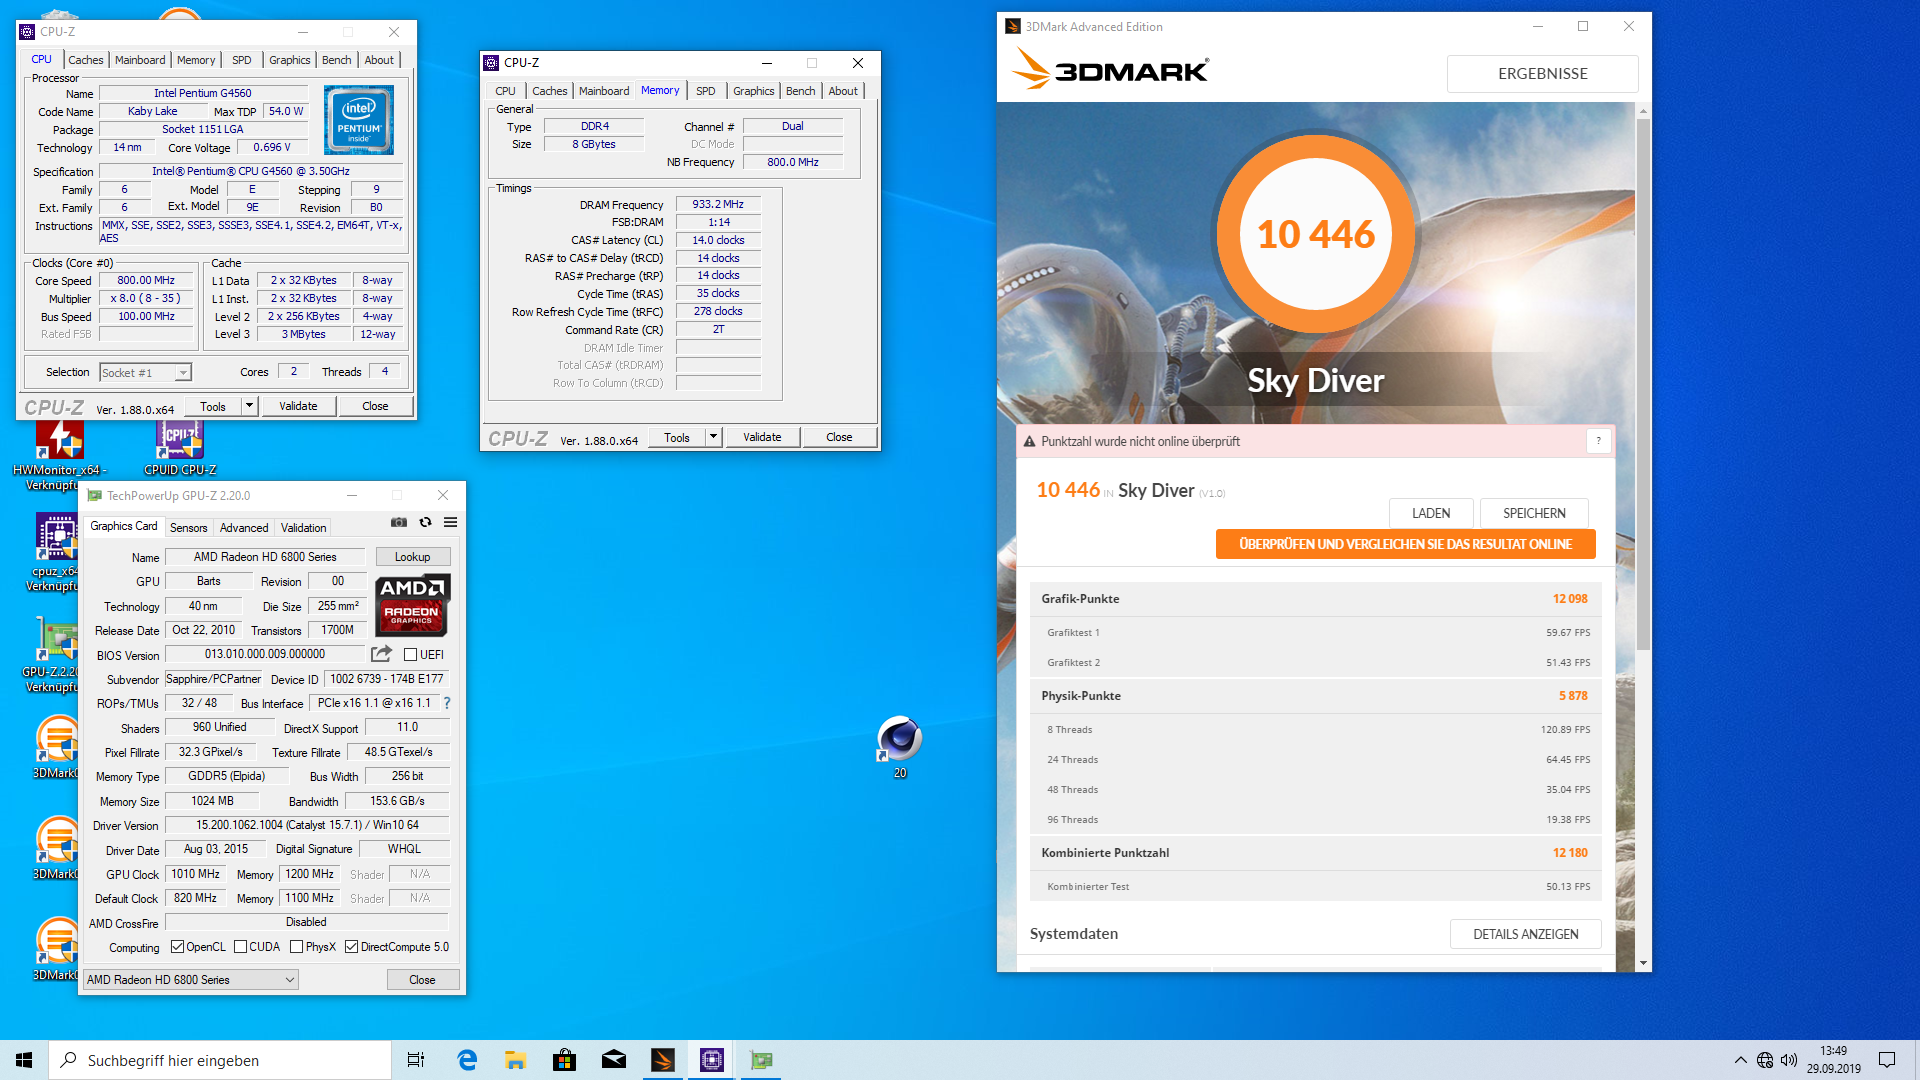Toggle OpenCL checkbox in GPU-Z
Viewport: 1920px width, 1080px height.
click(x=177, y=947)
